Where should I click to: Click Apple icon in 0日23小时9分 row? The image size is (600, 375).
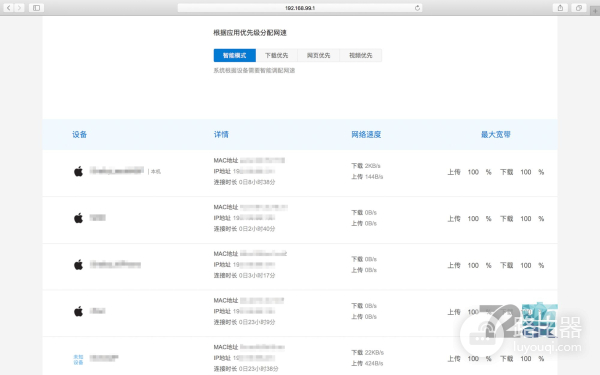click(78, 311)
